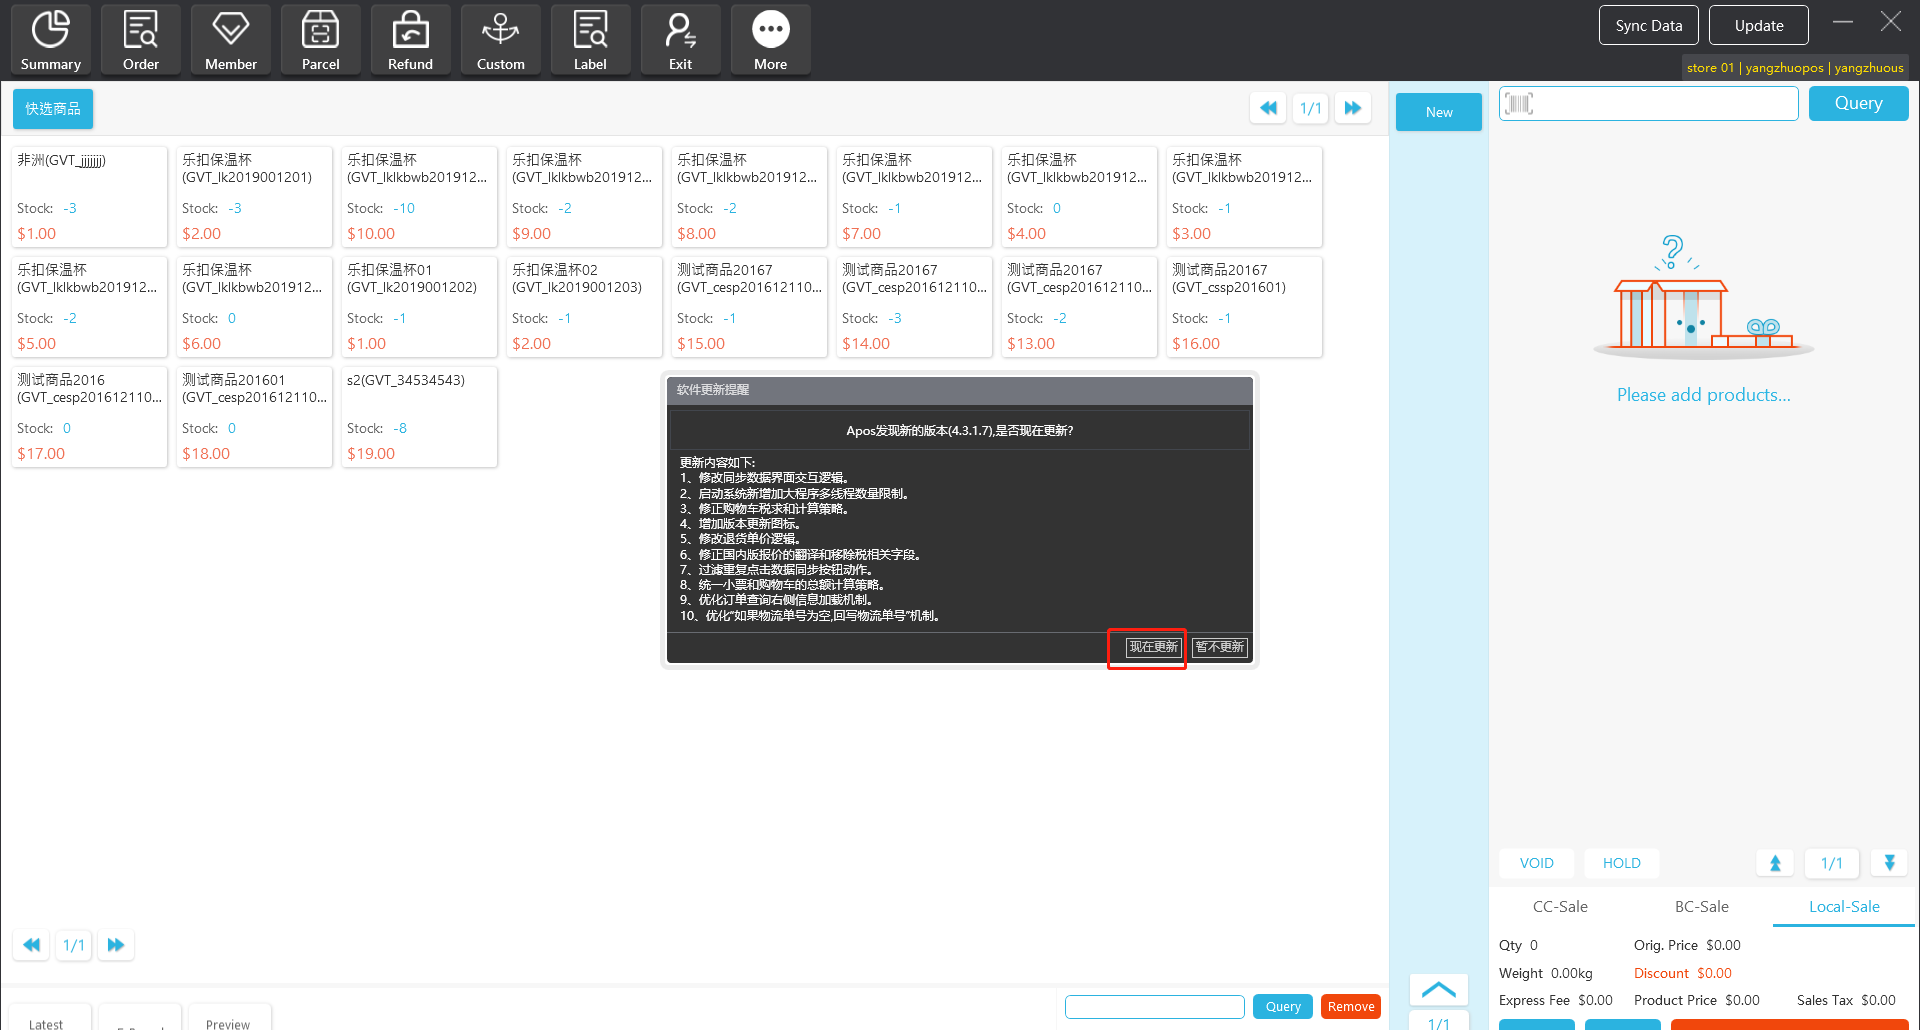Image resolution: width=1920 pixels, height=1030 pixels.
Task: Expand the panel with the up chevron
Action: 1438,989
